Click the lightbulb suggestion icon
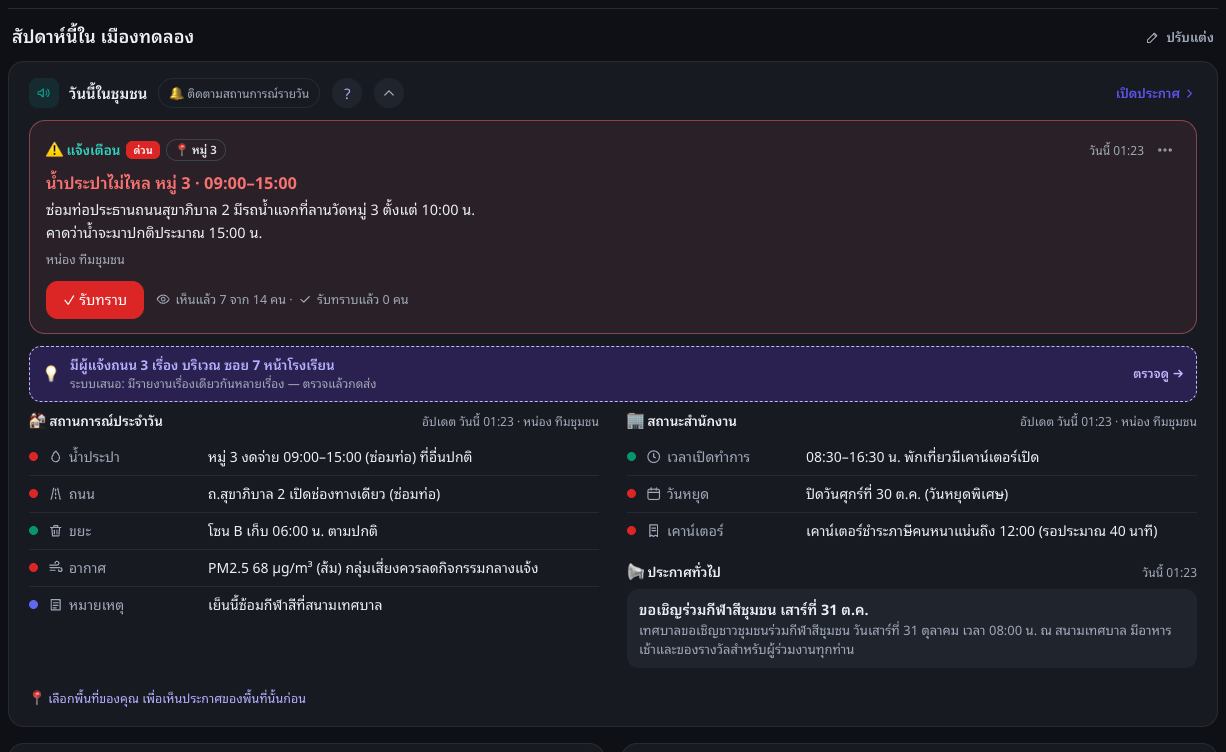 click(x=51, y=373)
